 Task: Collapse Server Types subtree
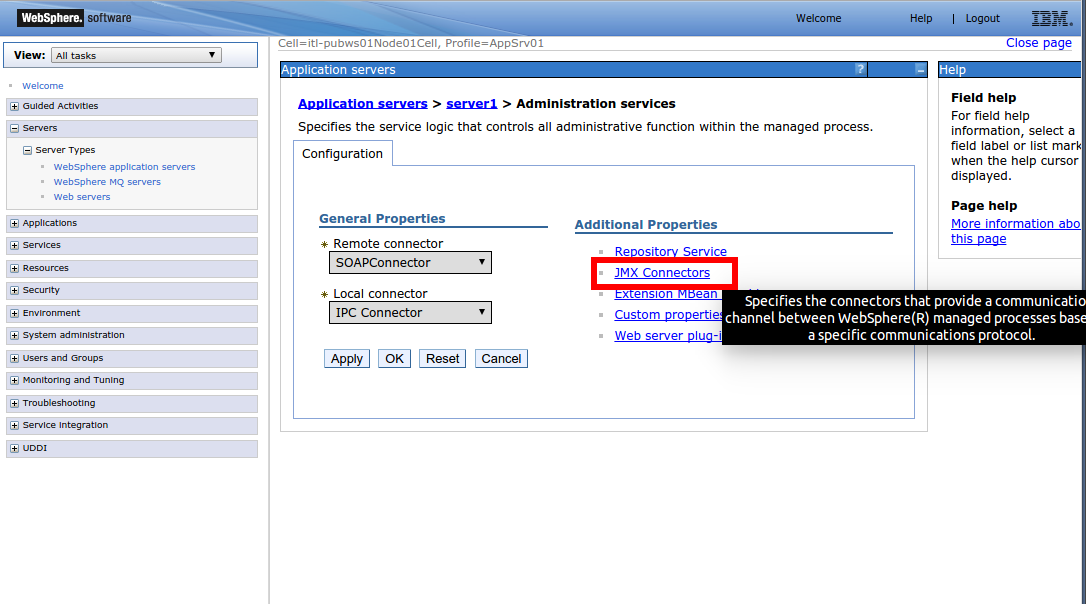[x=27, y=150]
